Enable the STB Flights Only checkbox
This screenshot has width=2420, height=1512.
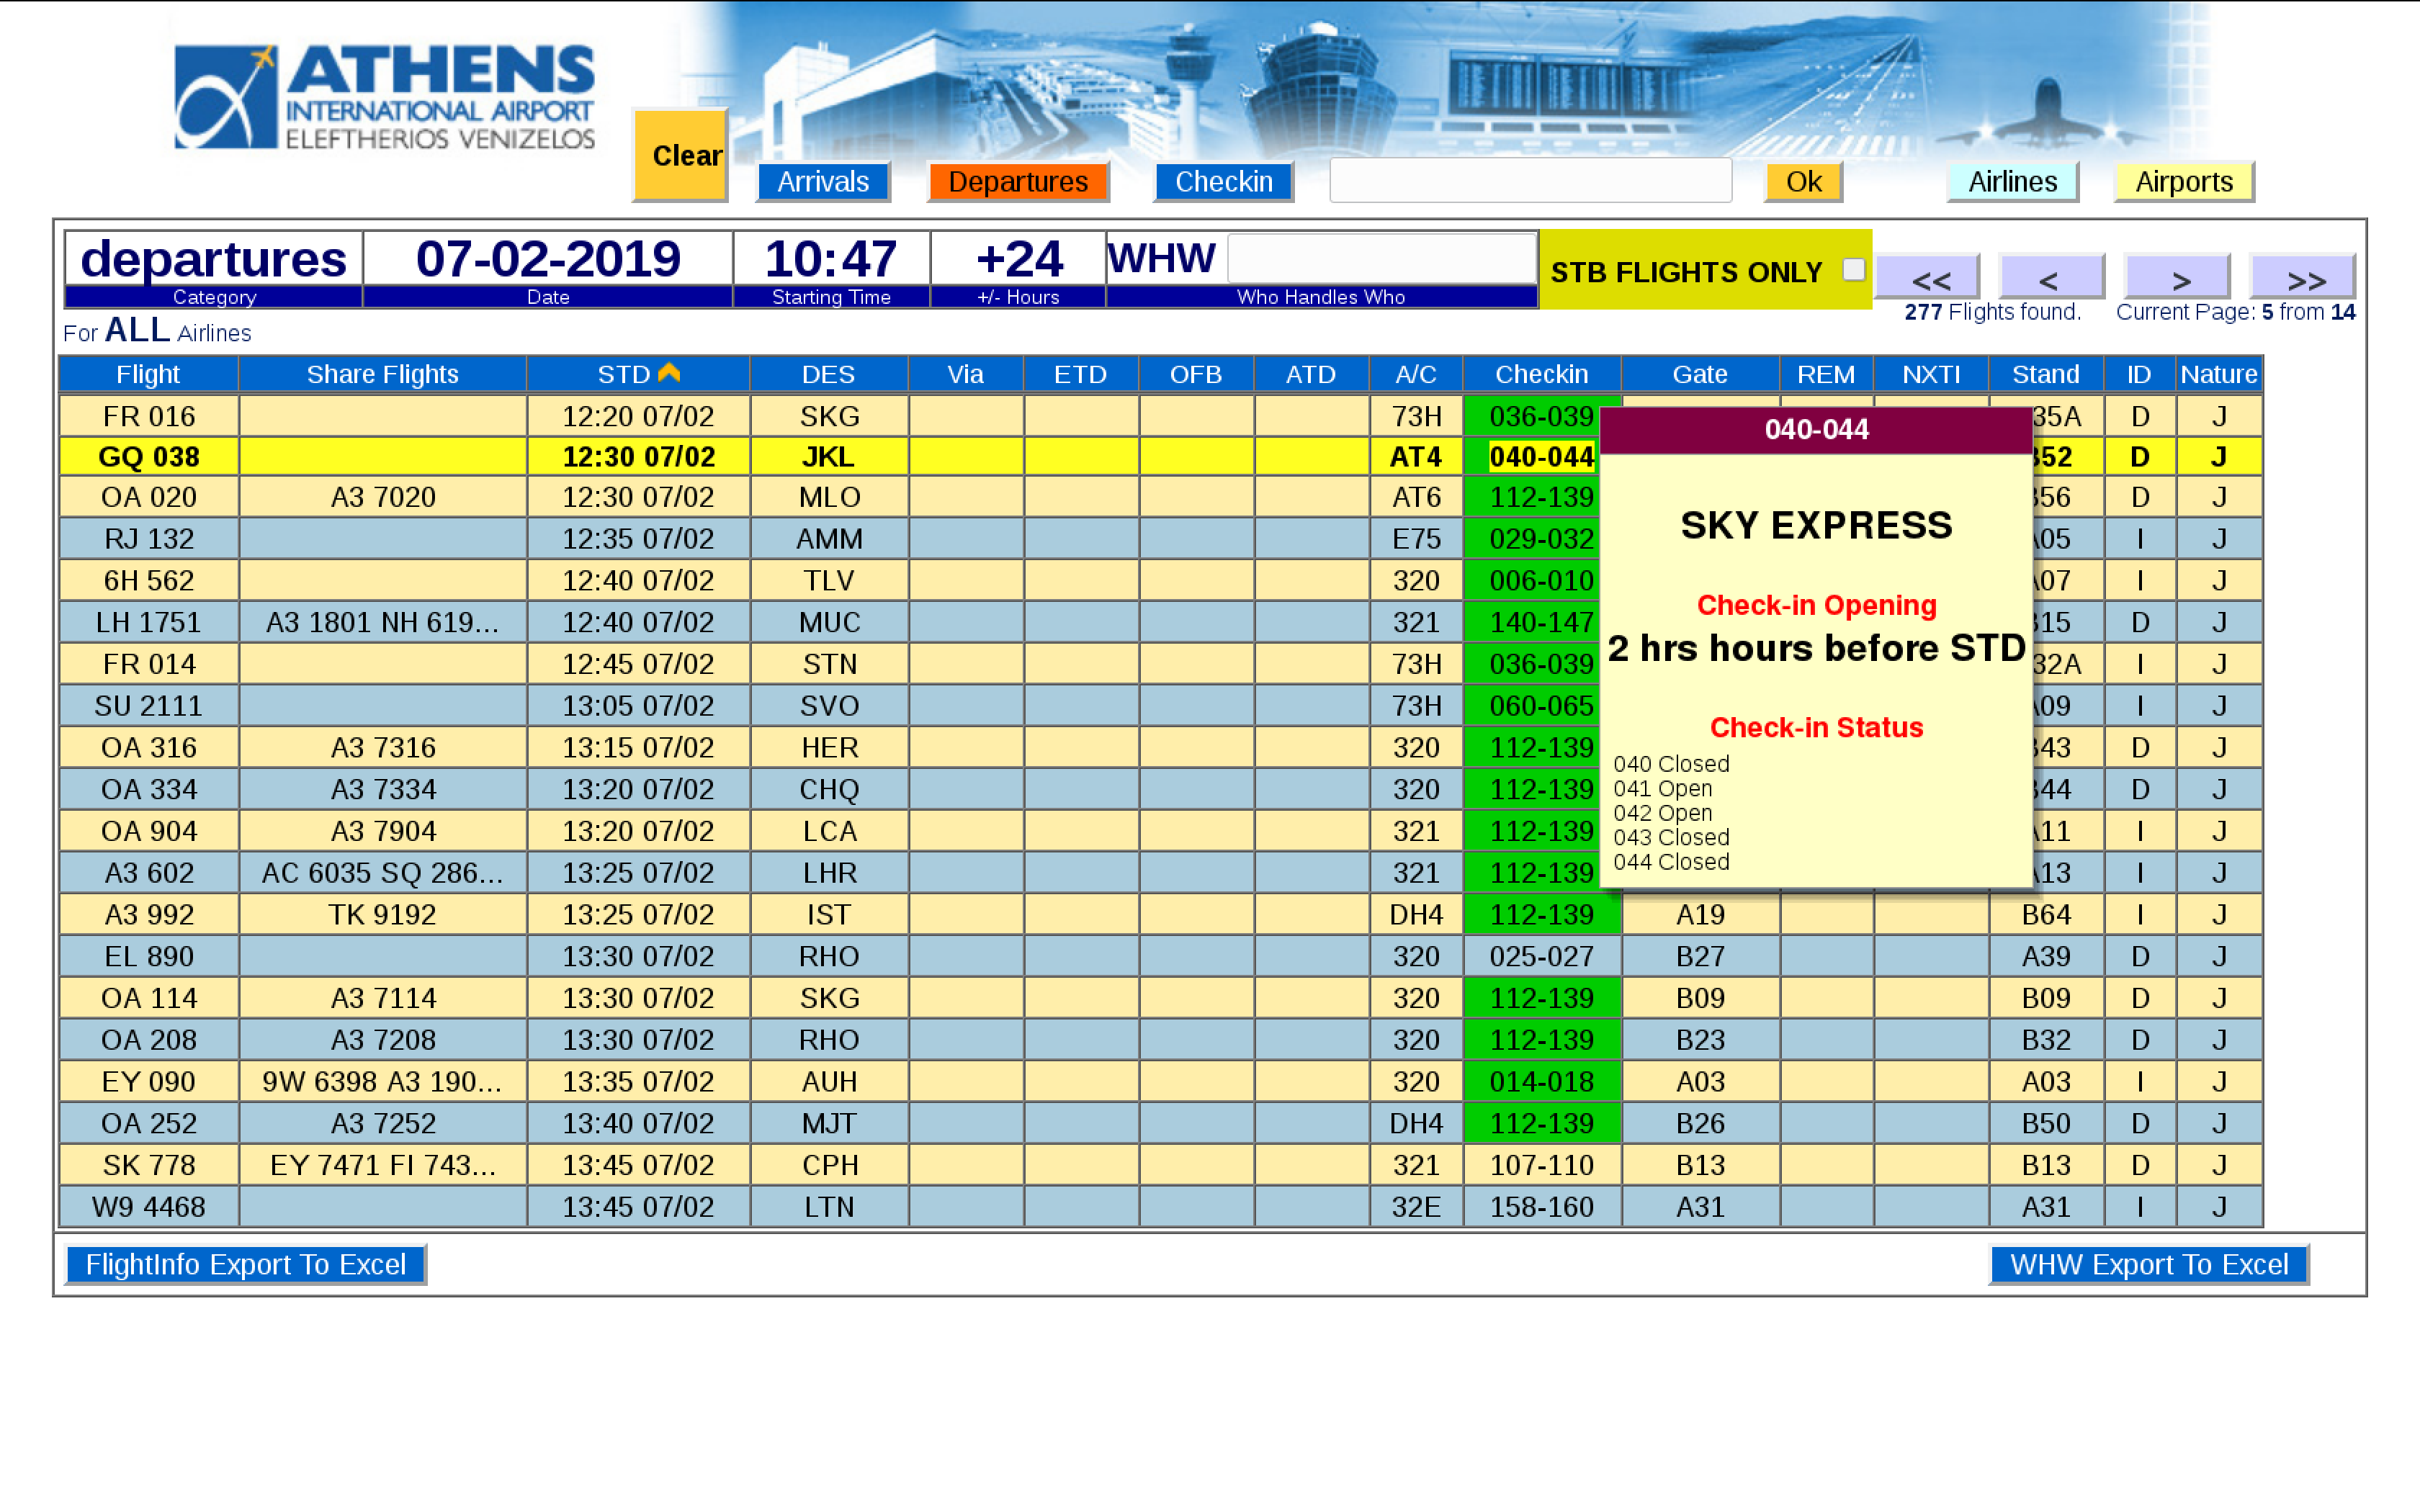pos(1853,270)
